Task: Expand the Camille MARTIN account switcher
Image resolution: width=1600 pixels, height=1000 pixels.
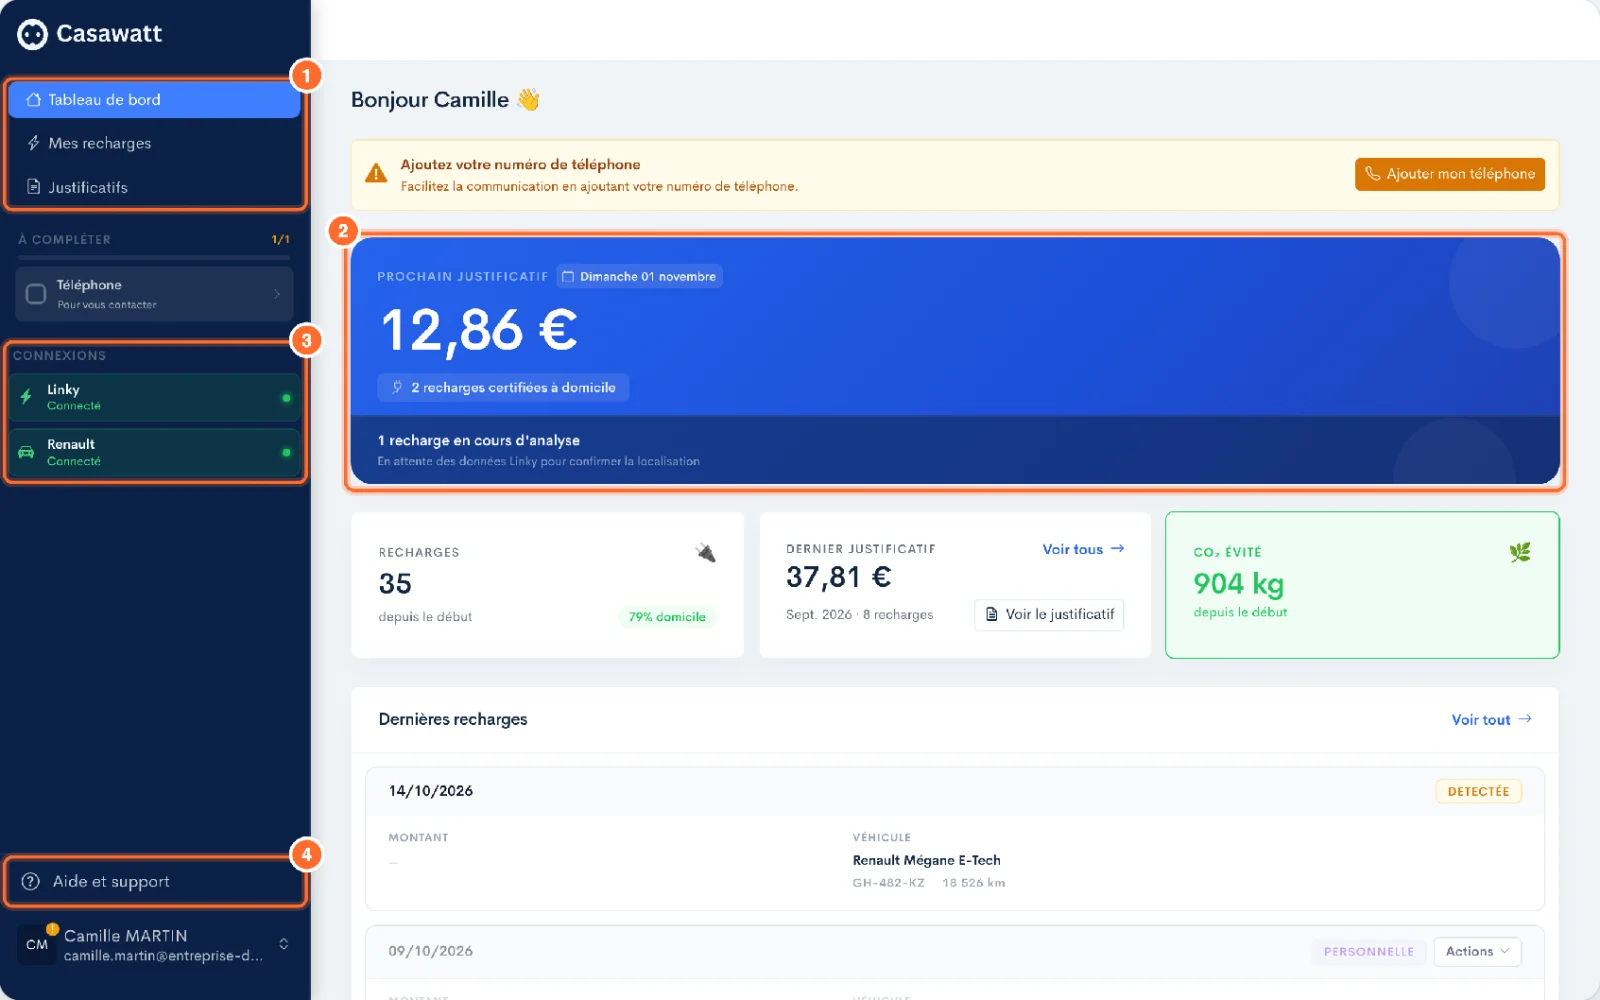Action: tap(284, 944)
